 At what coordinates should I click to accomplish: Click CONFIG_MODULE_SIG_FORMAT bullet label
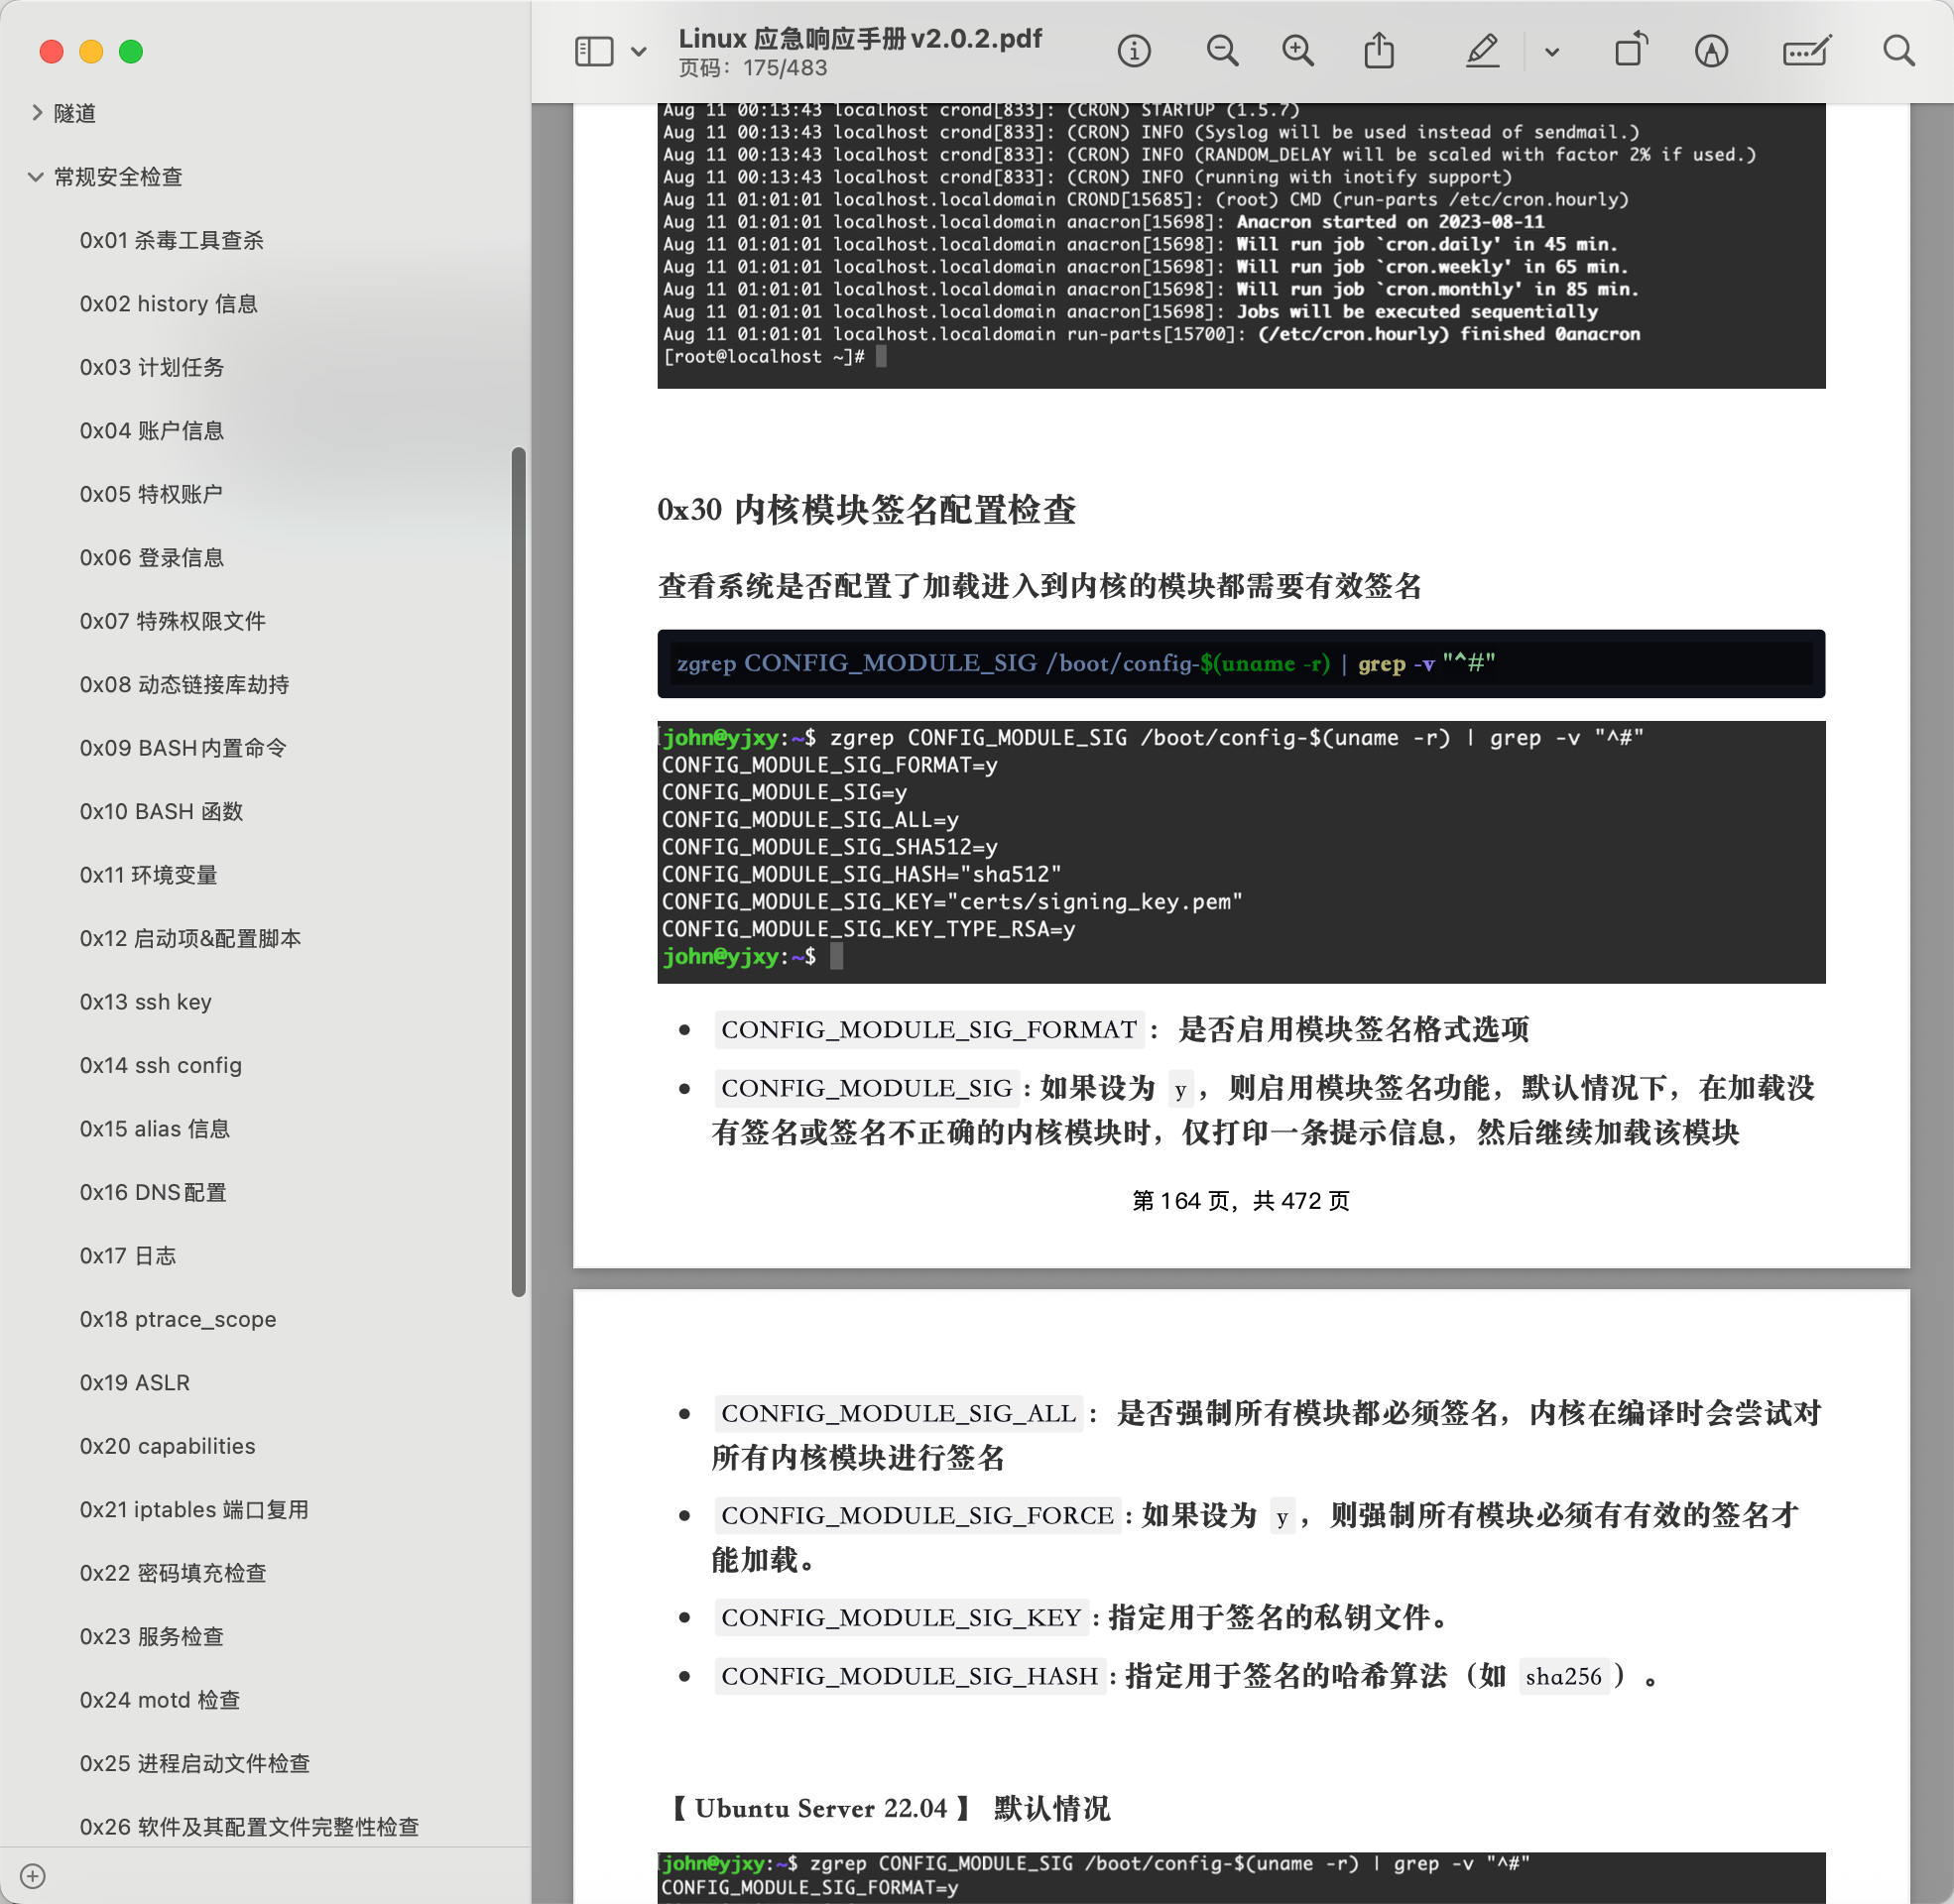pos(929,1030)
